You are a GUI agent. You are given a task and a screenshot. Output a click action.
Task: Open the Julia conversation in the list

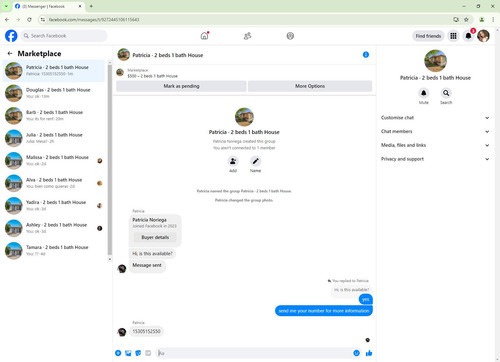(54, 138)
